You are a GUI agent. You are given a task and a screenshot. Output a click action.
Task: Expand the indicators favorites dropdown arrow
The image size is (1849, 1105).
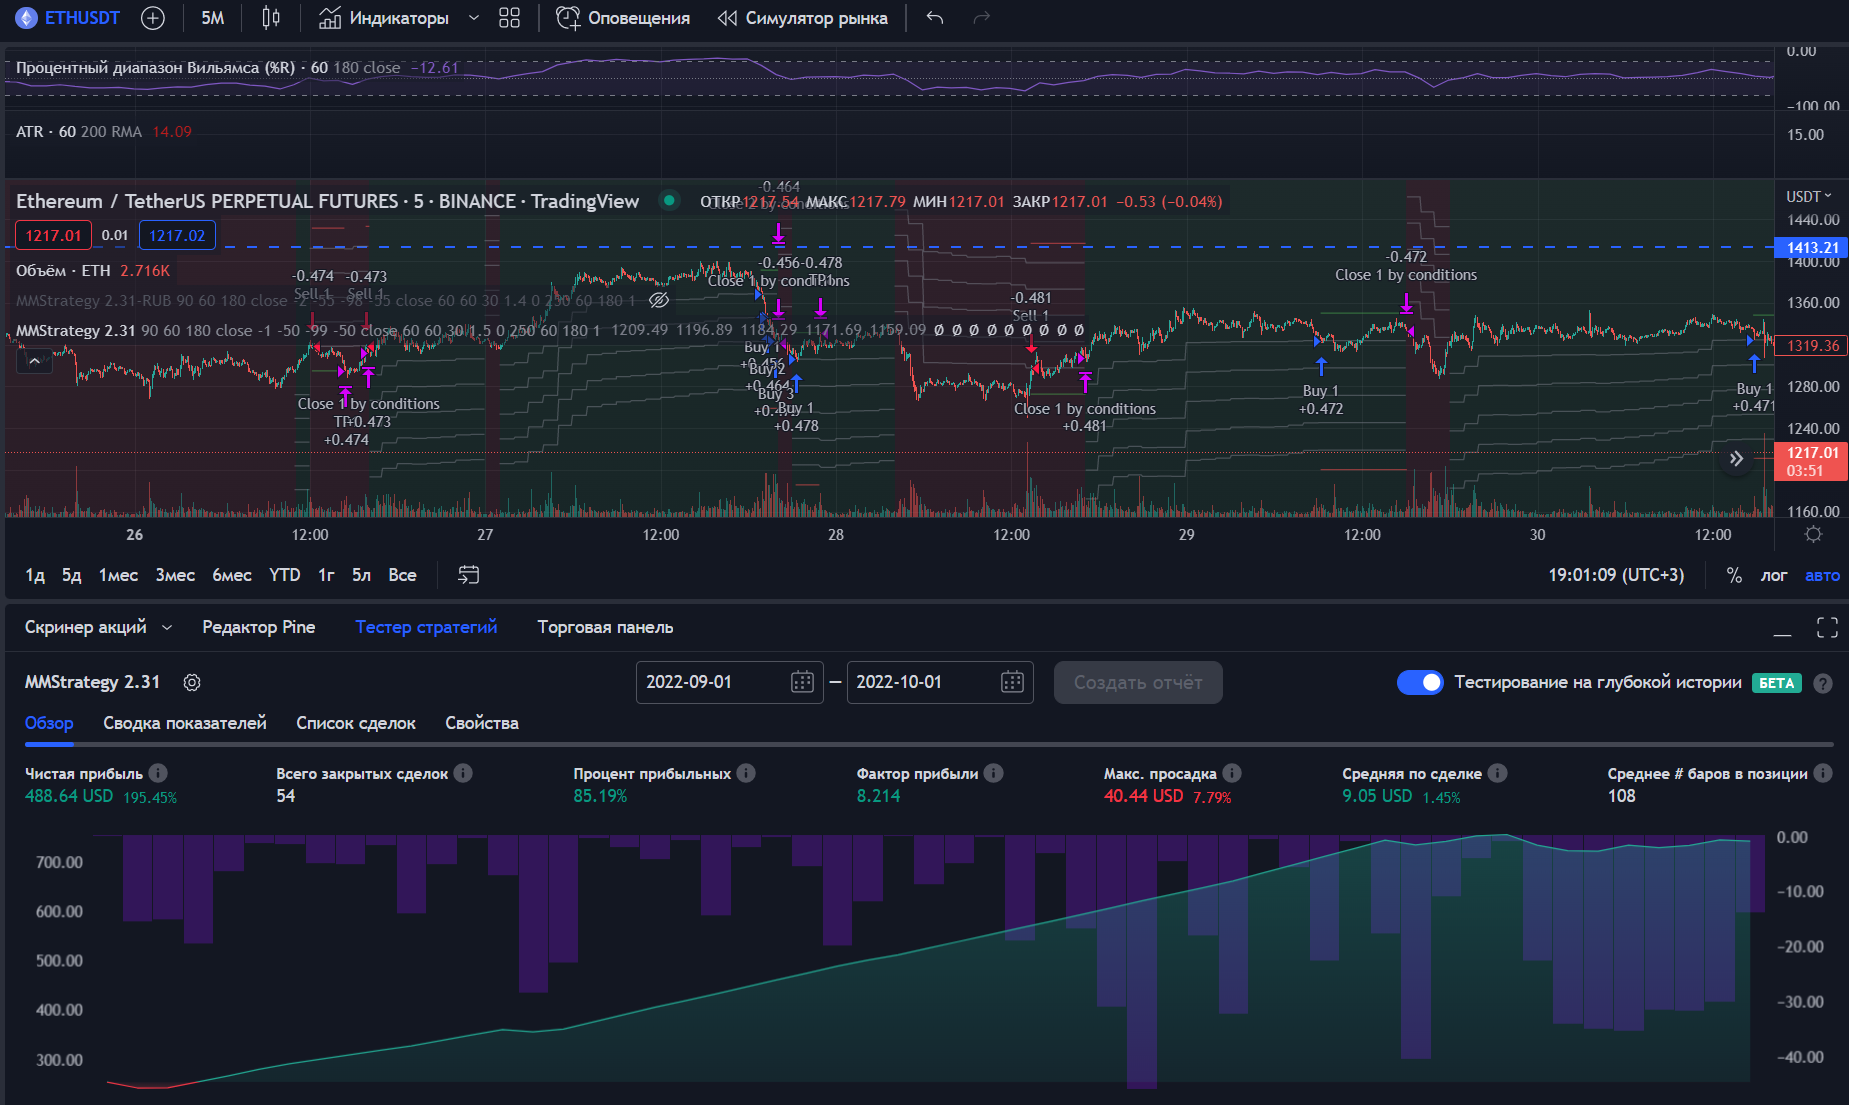click(474, 18)
